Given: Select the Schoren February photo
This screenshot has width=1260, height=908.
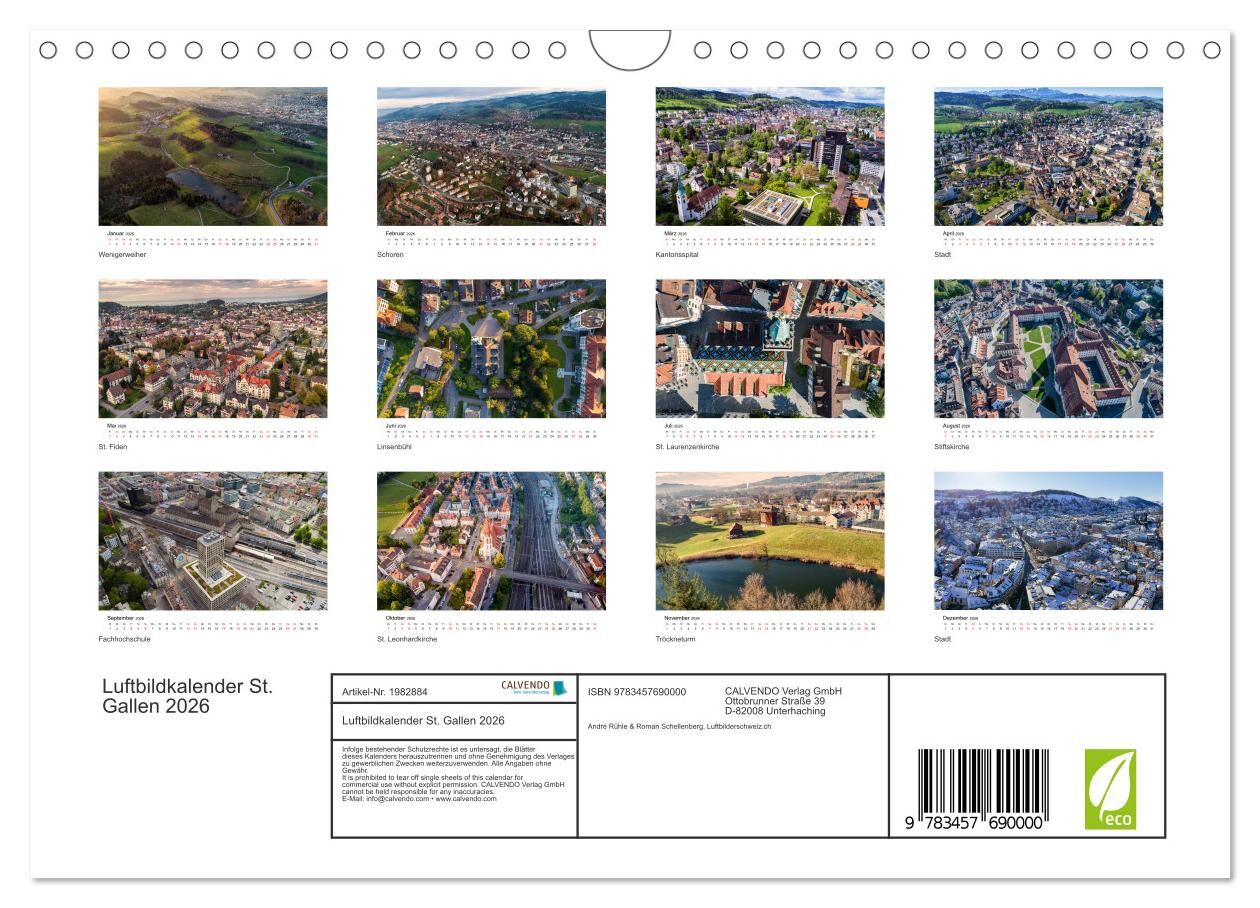Looking at the screenshot, I should tap(491, 156).
